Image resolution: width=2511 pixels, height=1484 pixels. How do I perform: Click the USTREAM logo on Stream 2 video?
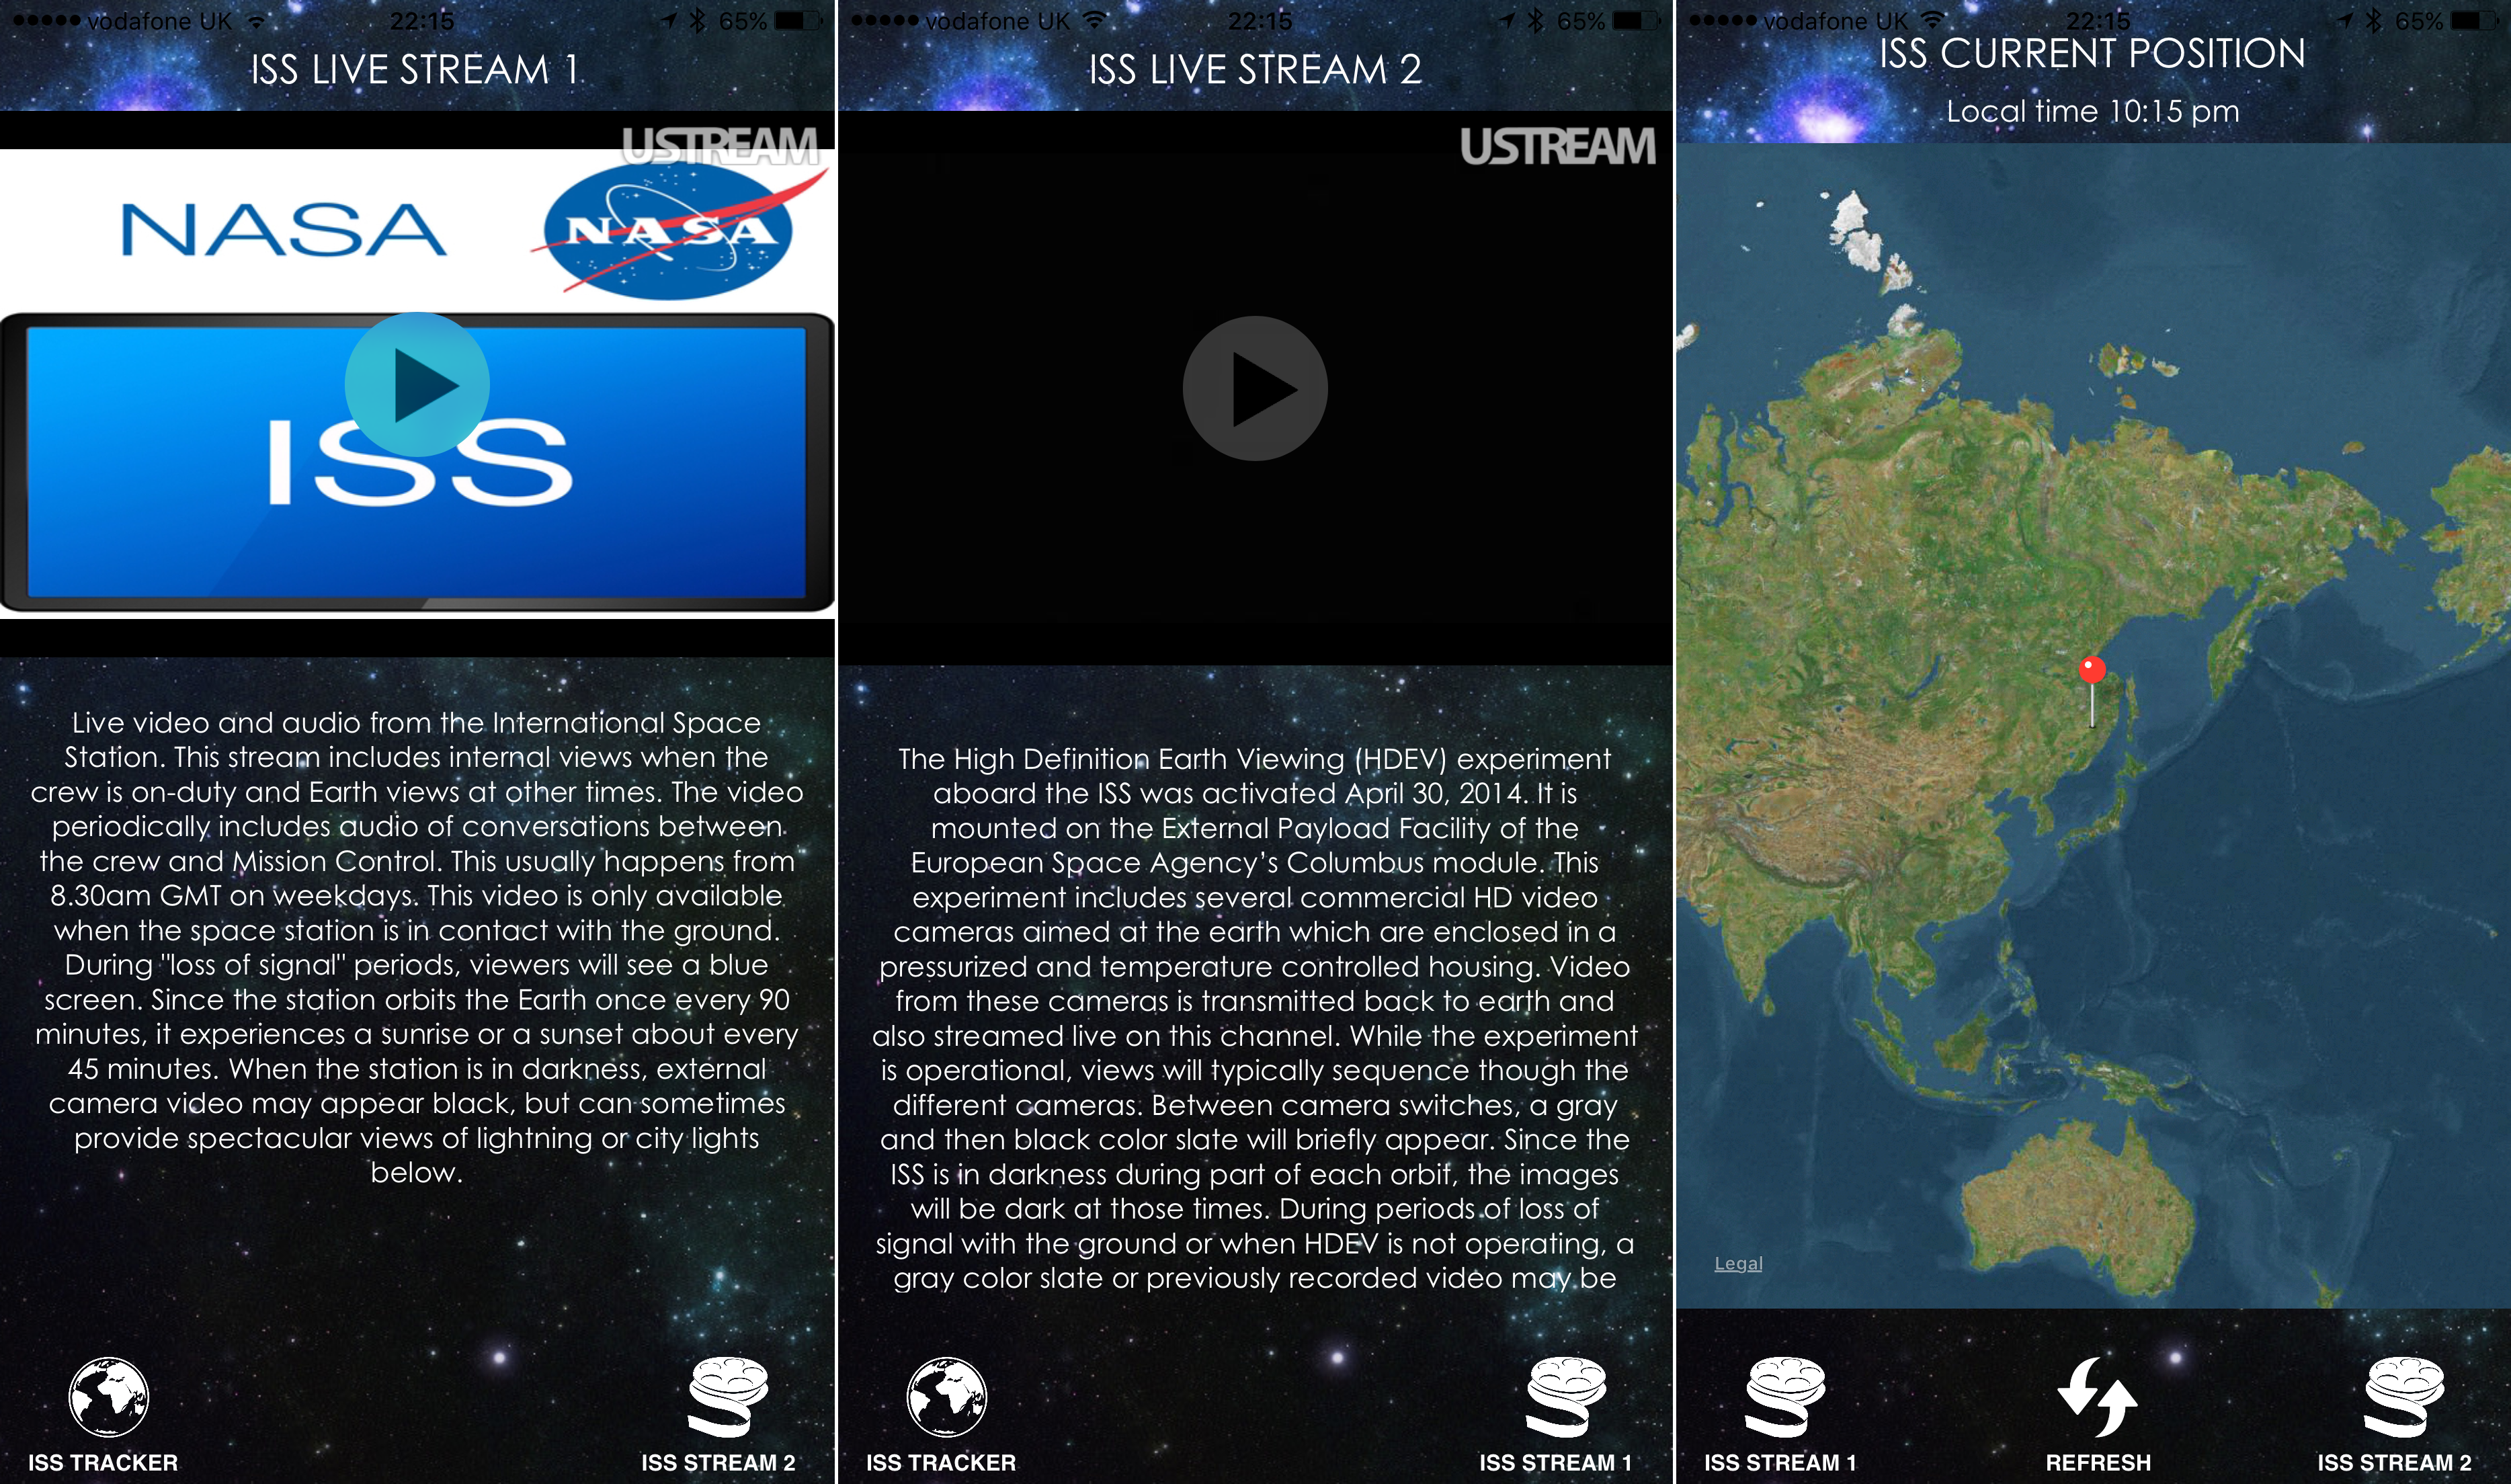click(x=1557, y=146)
